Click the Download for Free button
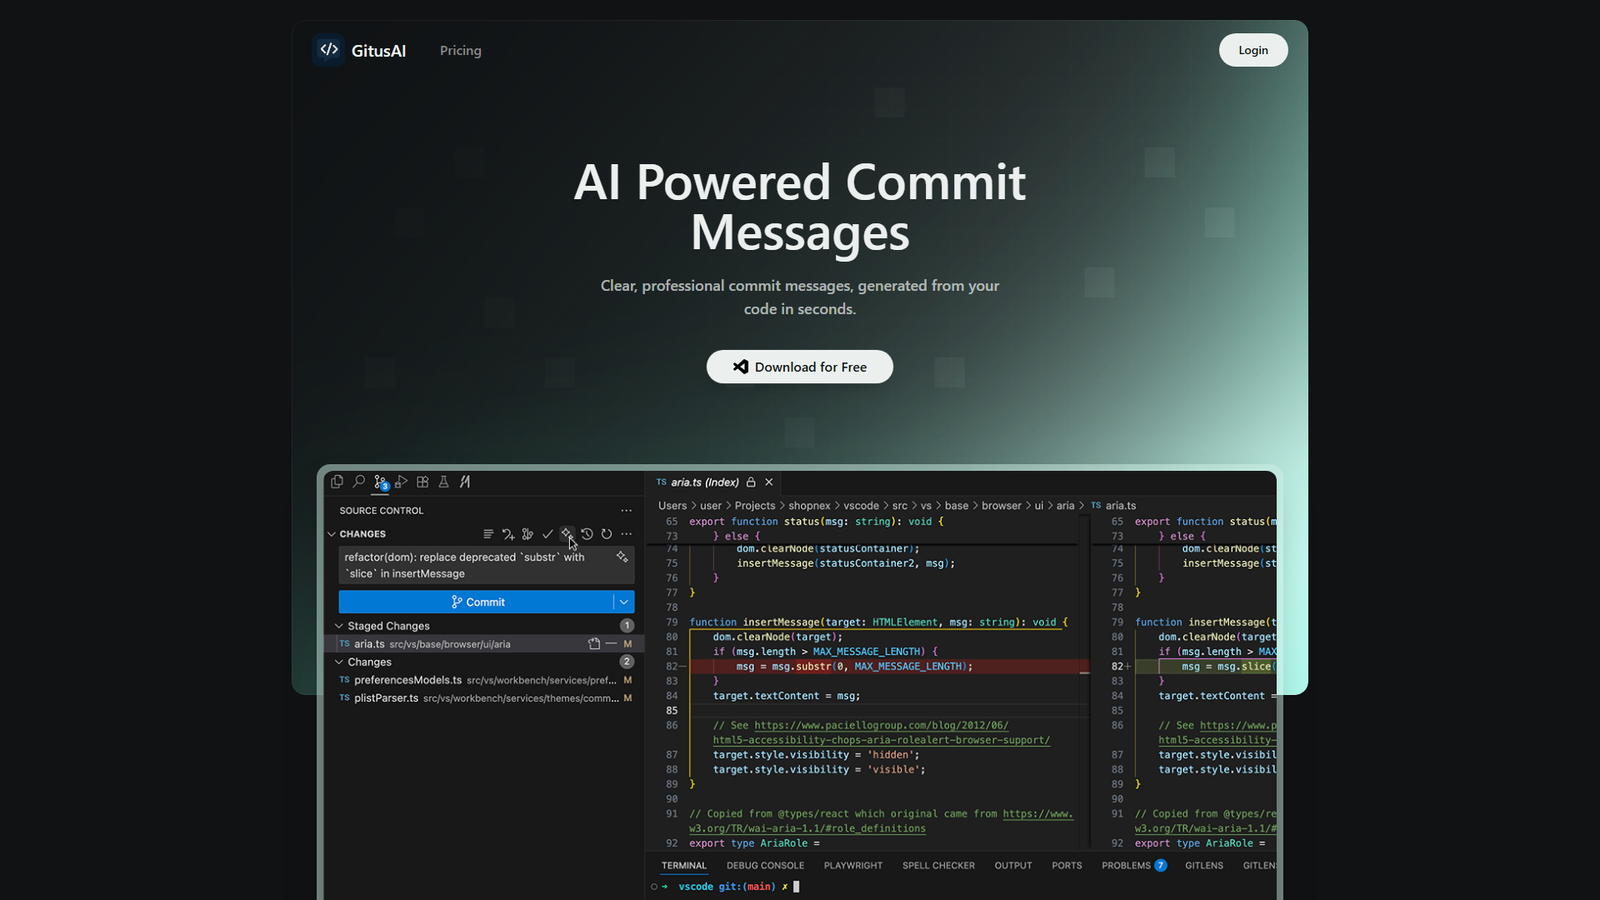This screenshot has width=1600, height=900. point(800,366)
